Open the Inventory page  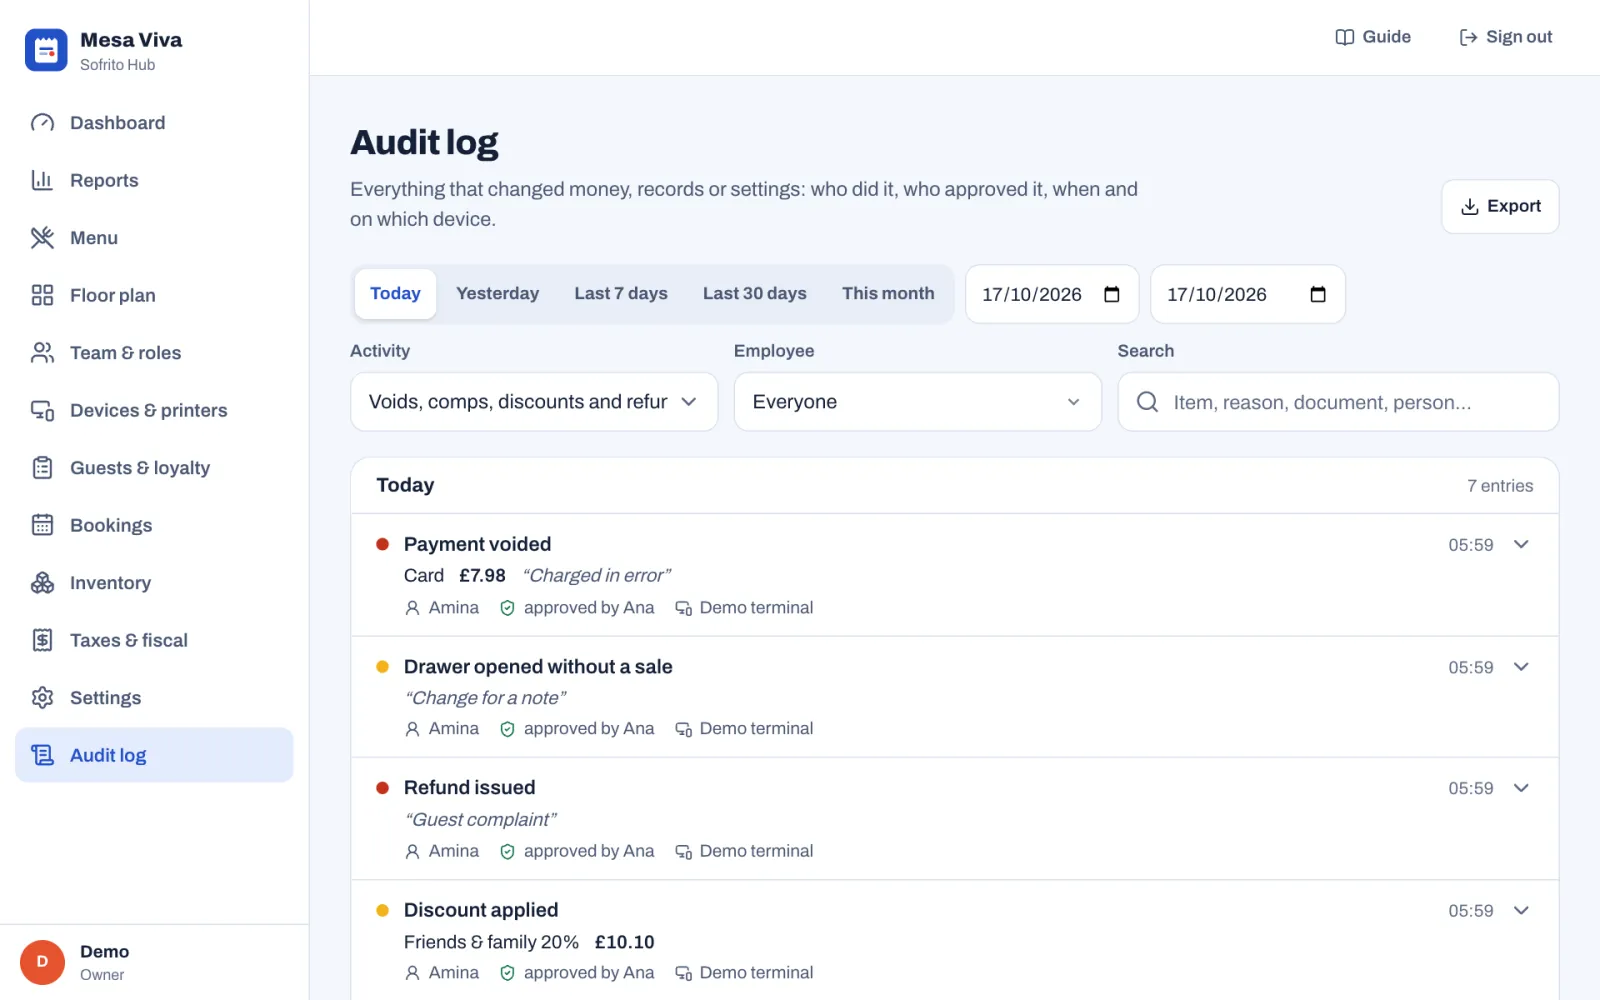pyautogui.click(x=154, y=583)
